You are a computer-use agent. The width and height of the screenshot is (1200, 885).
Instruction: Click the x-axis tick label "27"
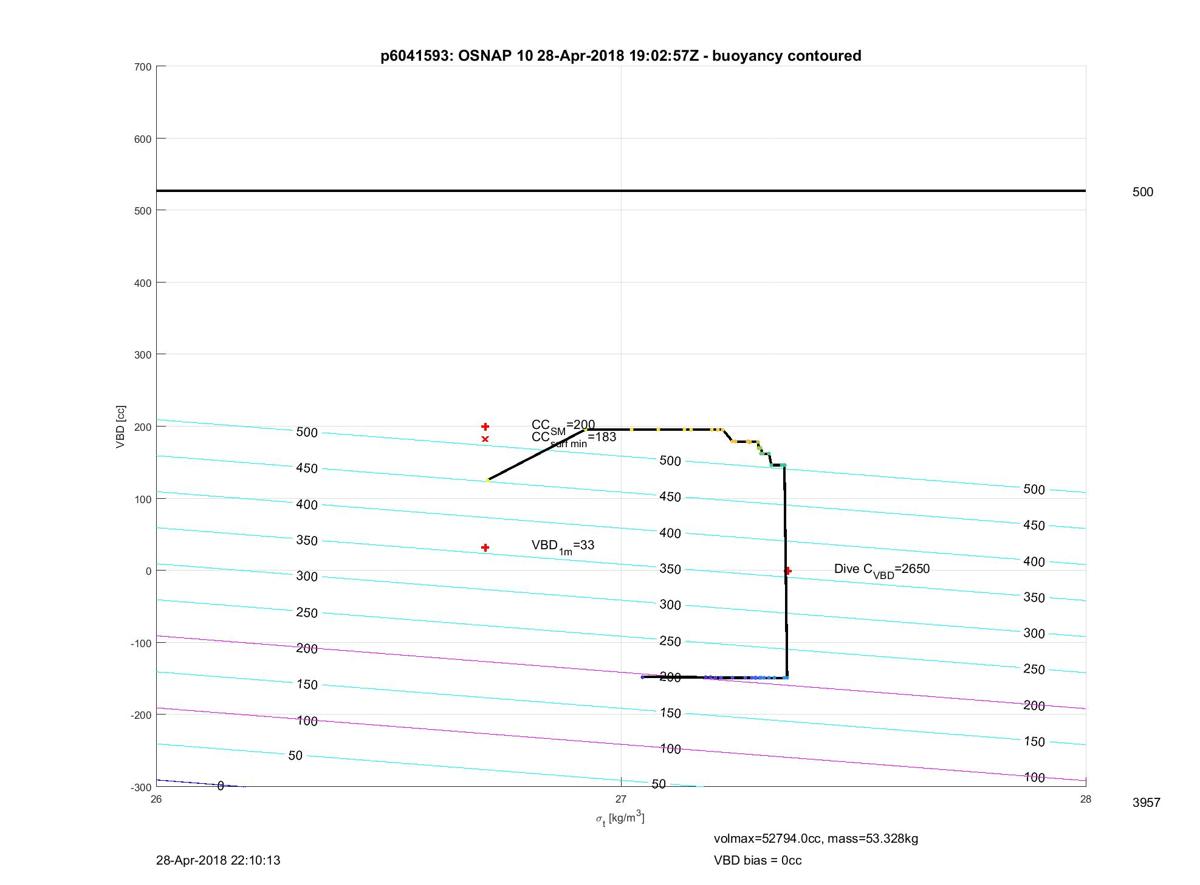621,799
